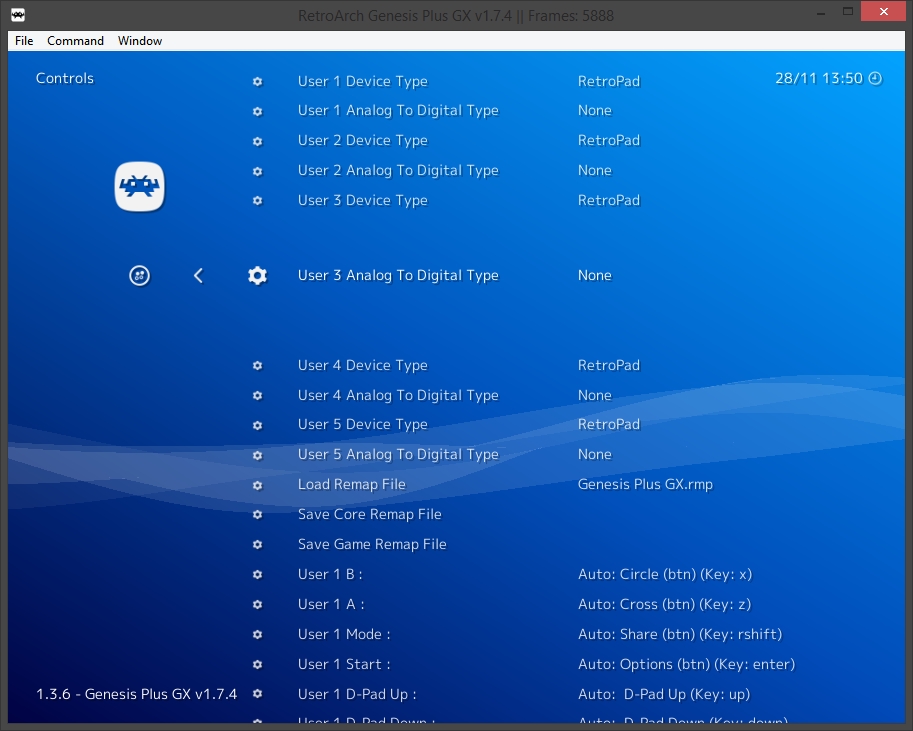Click gear icon beside User 1 Start
The image size is (913, 731).
coord(257,665)
